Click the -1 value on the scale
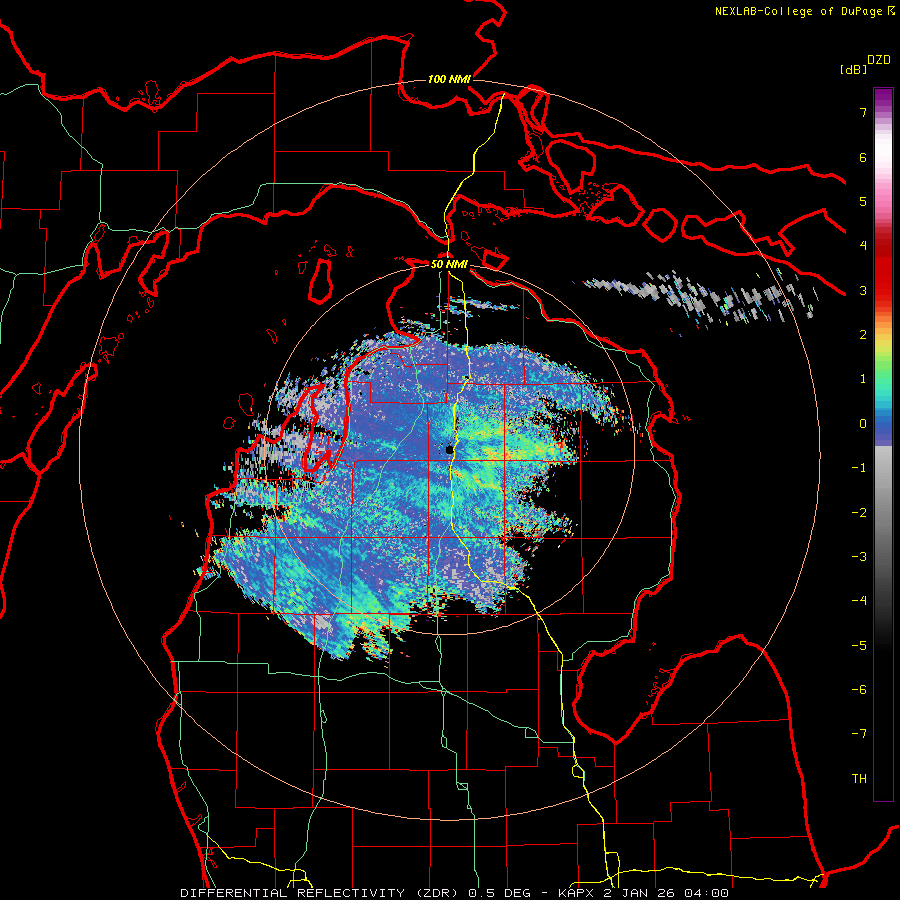The image size is (900, 900). [859, 468]
